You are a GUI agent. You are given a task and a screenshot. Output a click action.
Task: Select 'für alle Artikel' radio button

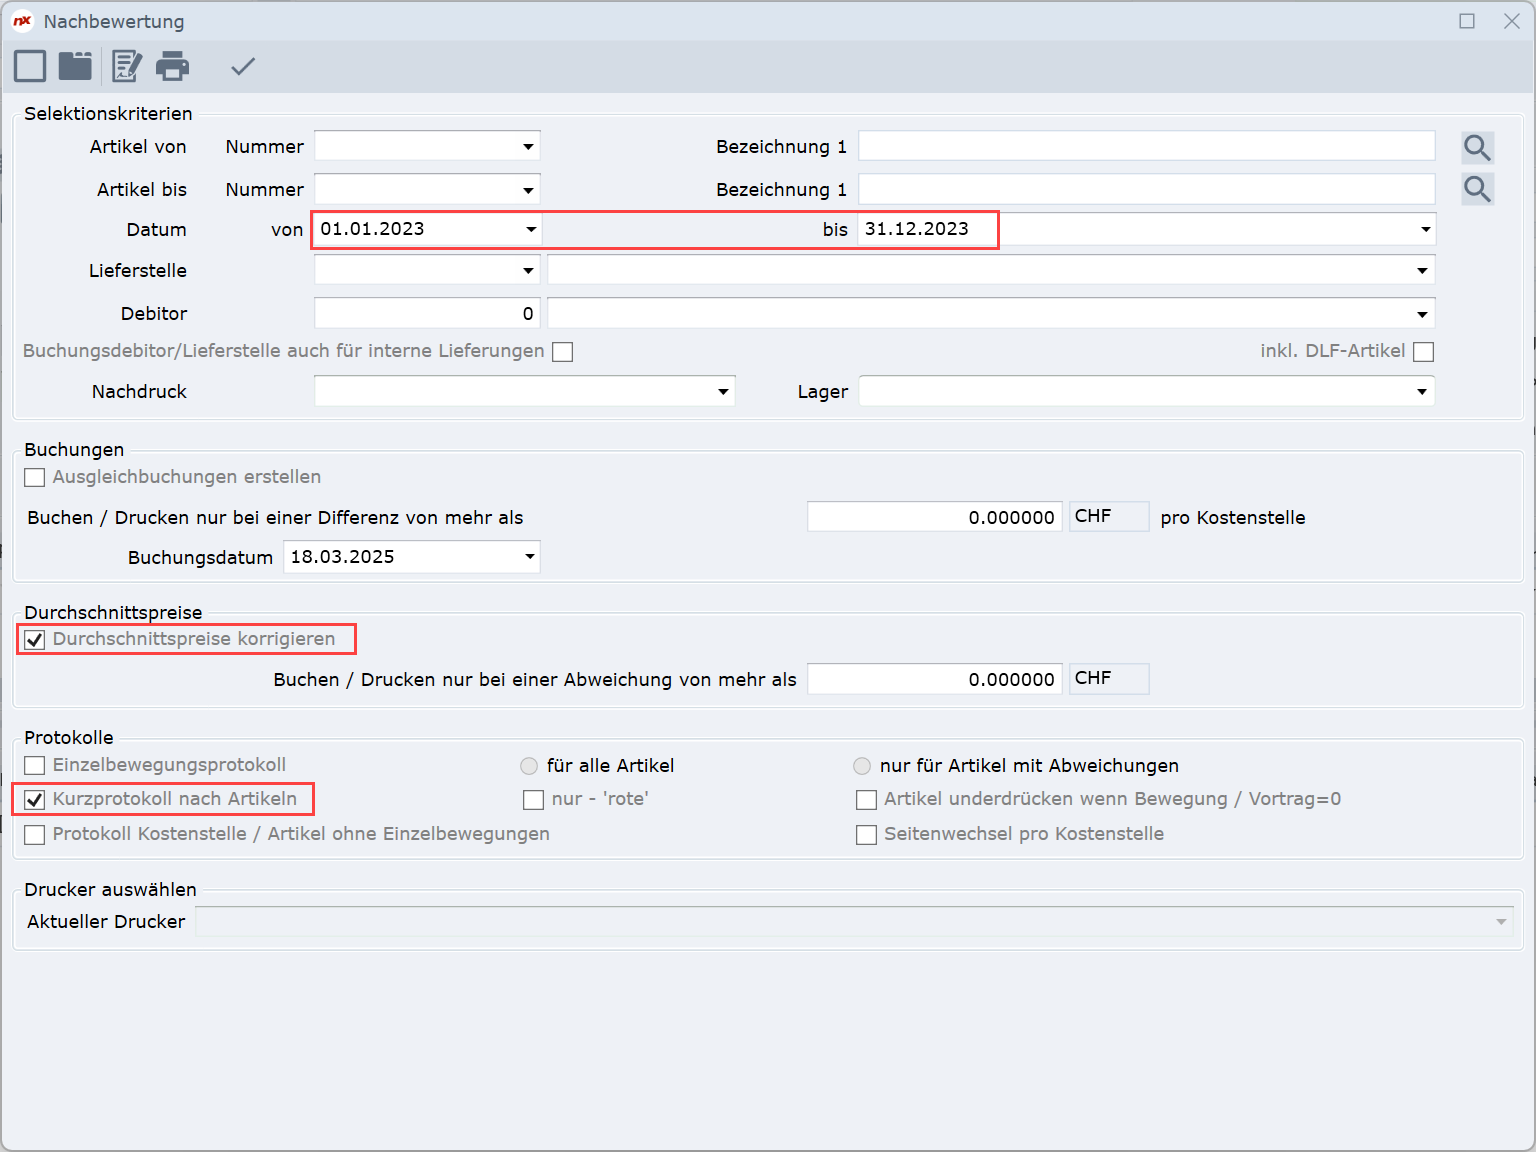529,766
